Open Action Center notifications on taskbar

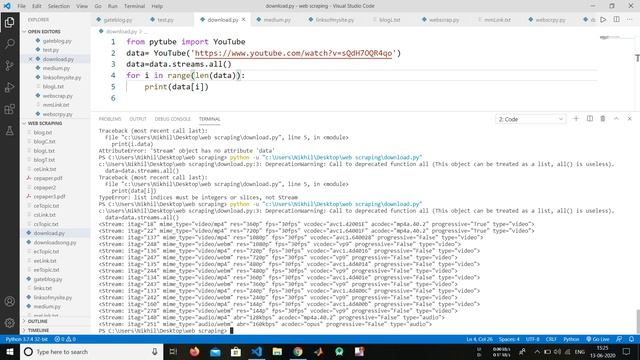[x=627, y=351]
